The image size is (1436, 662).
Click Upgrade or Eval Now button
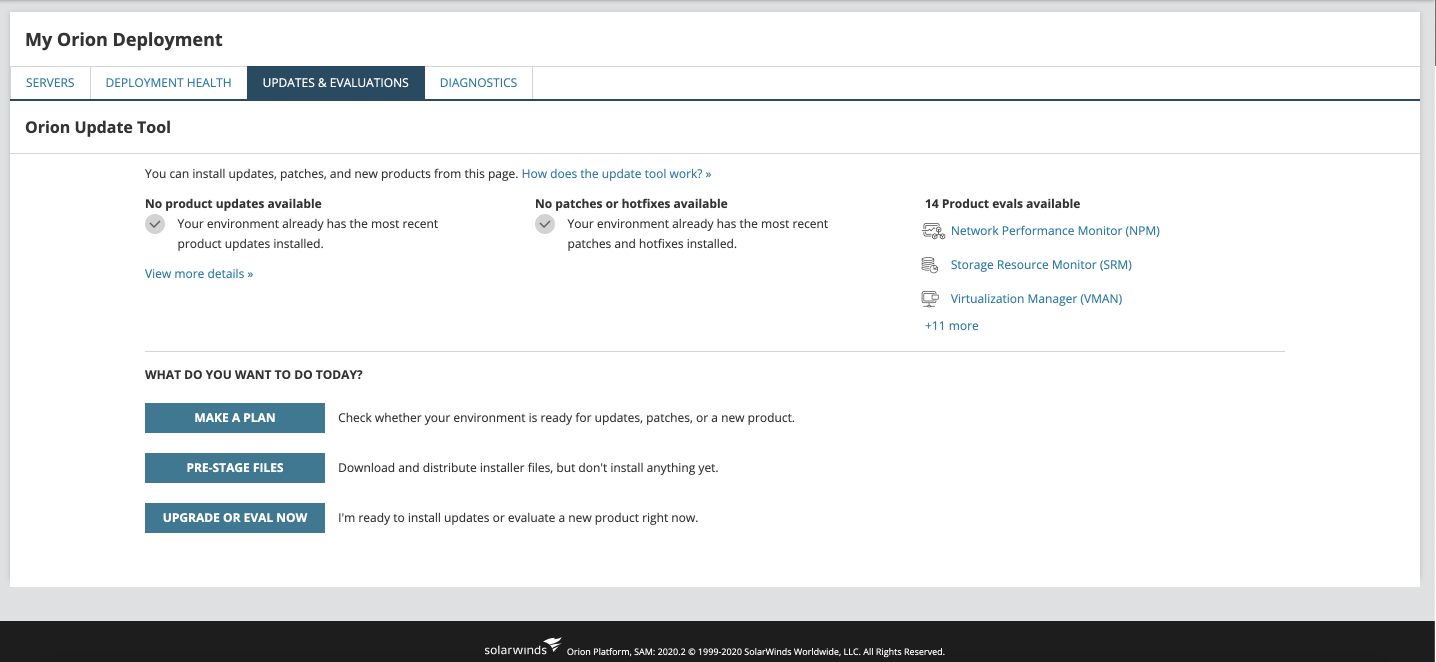coord(235,518)
